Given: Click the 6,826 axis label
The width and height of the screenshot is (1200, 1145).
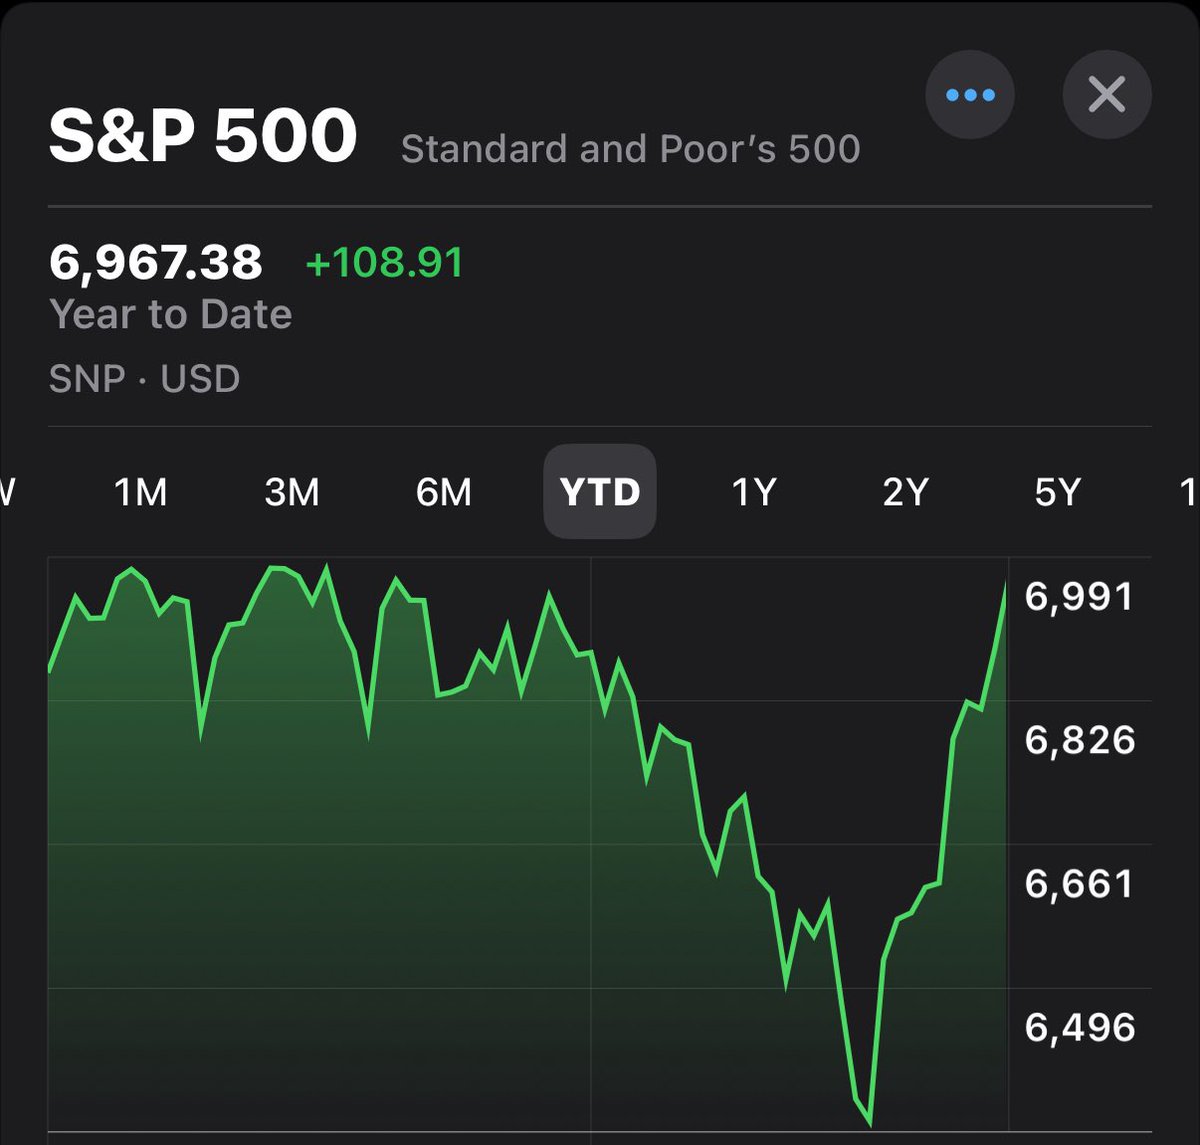Looking at the screenshot, I should [1080, 741].
